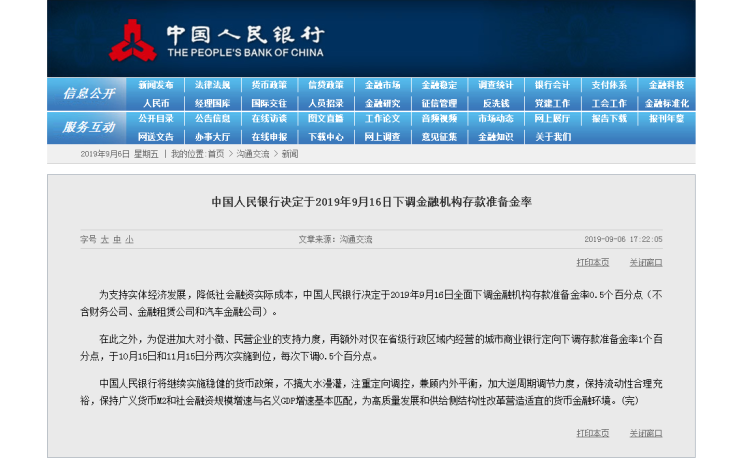Viewport: 740px width, 464px height.
Task: Go to 首页 in the breadcrumb
Action: click(x=216, y=154)
